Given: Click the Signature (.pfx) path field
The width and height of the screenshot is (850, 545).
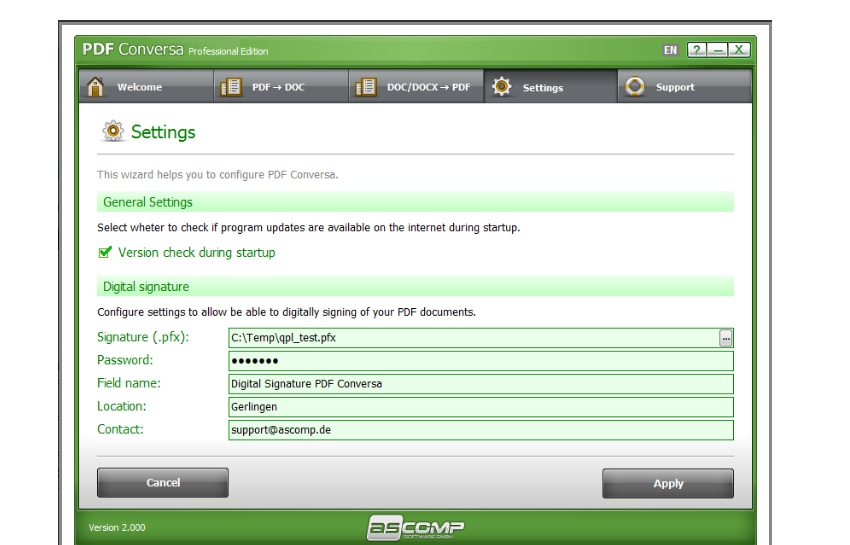Looking at the screenshot, I should click(x=473, y=338).
